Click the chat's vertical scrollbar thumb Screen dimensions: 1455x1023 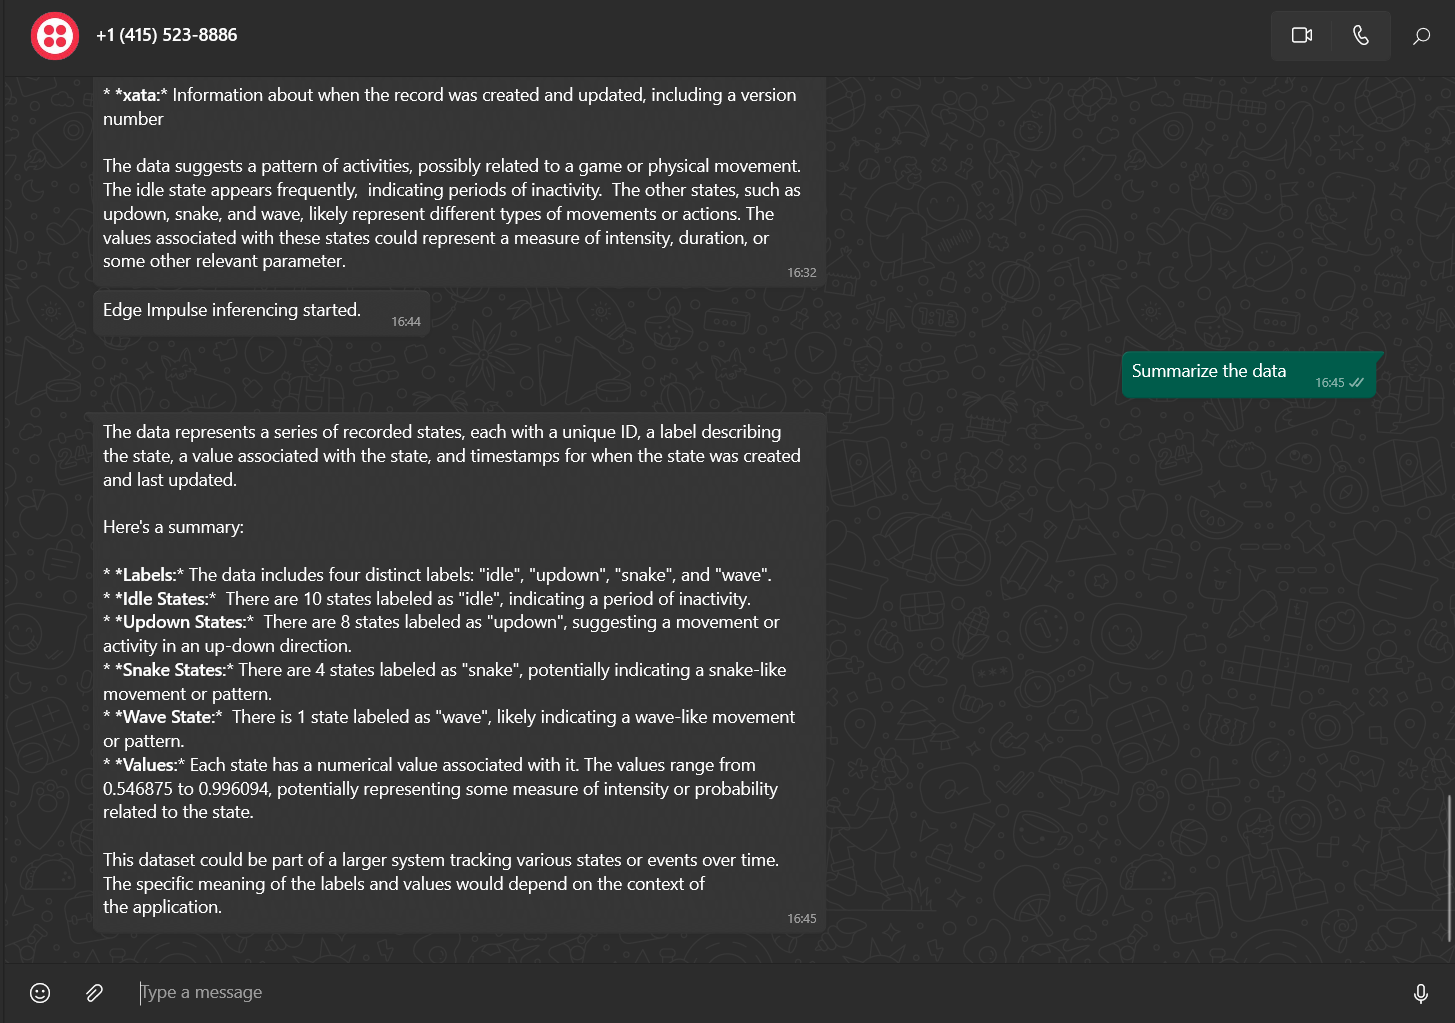coord(1449,867)
